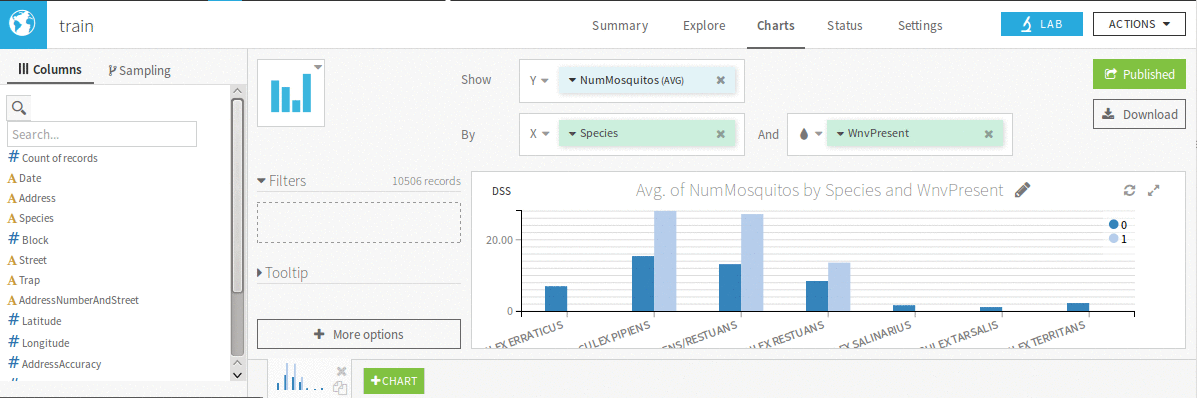Image resolution: width=1197 pixels, height=398 pixels.
Task: Click the Date text type icon
Action: click(x=12, y=178)
